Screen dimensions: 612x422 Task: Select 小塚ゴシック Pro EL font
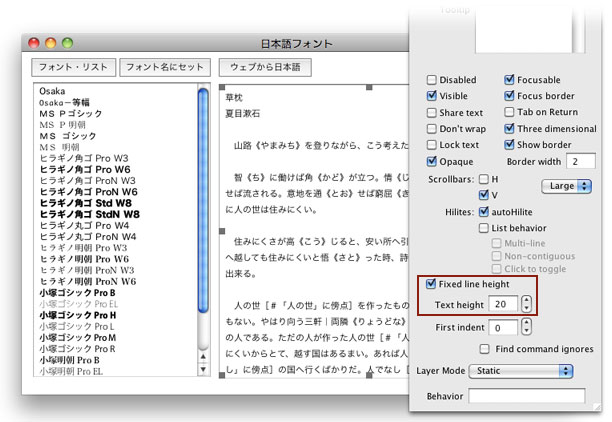click(78, 304)
